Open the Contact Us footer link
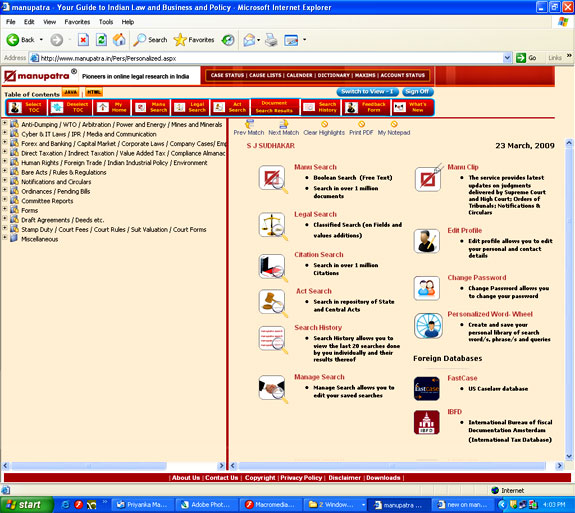Screen dimensions: 575x513 (221, 478)
